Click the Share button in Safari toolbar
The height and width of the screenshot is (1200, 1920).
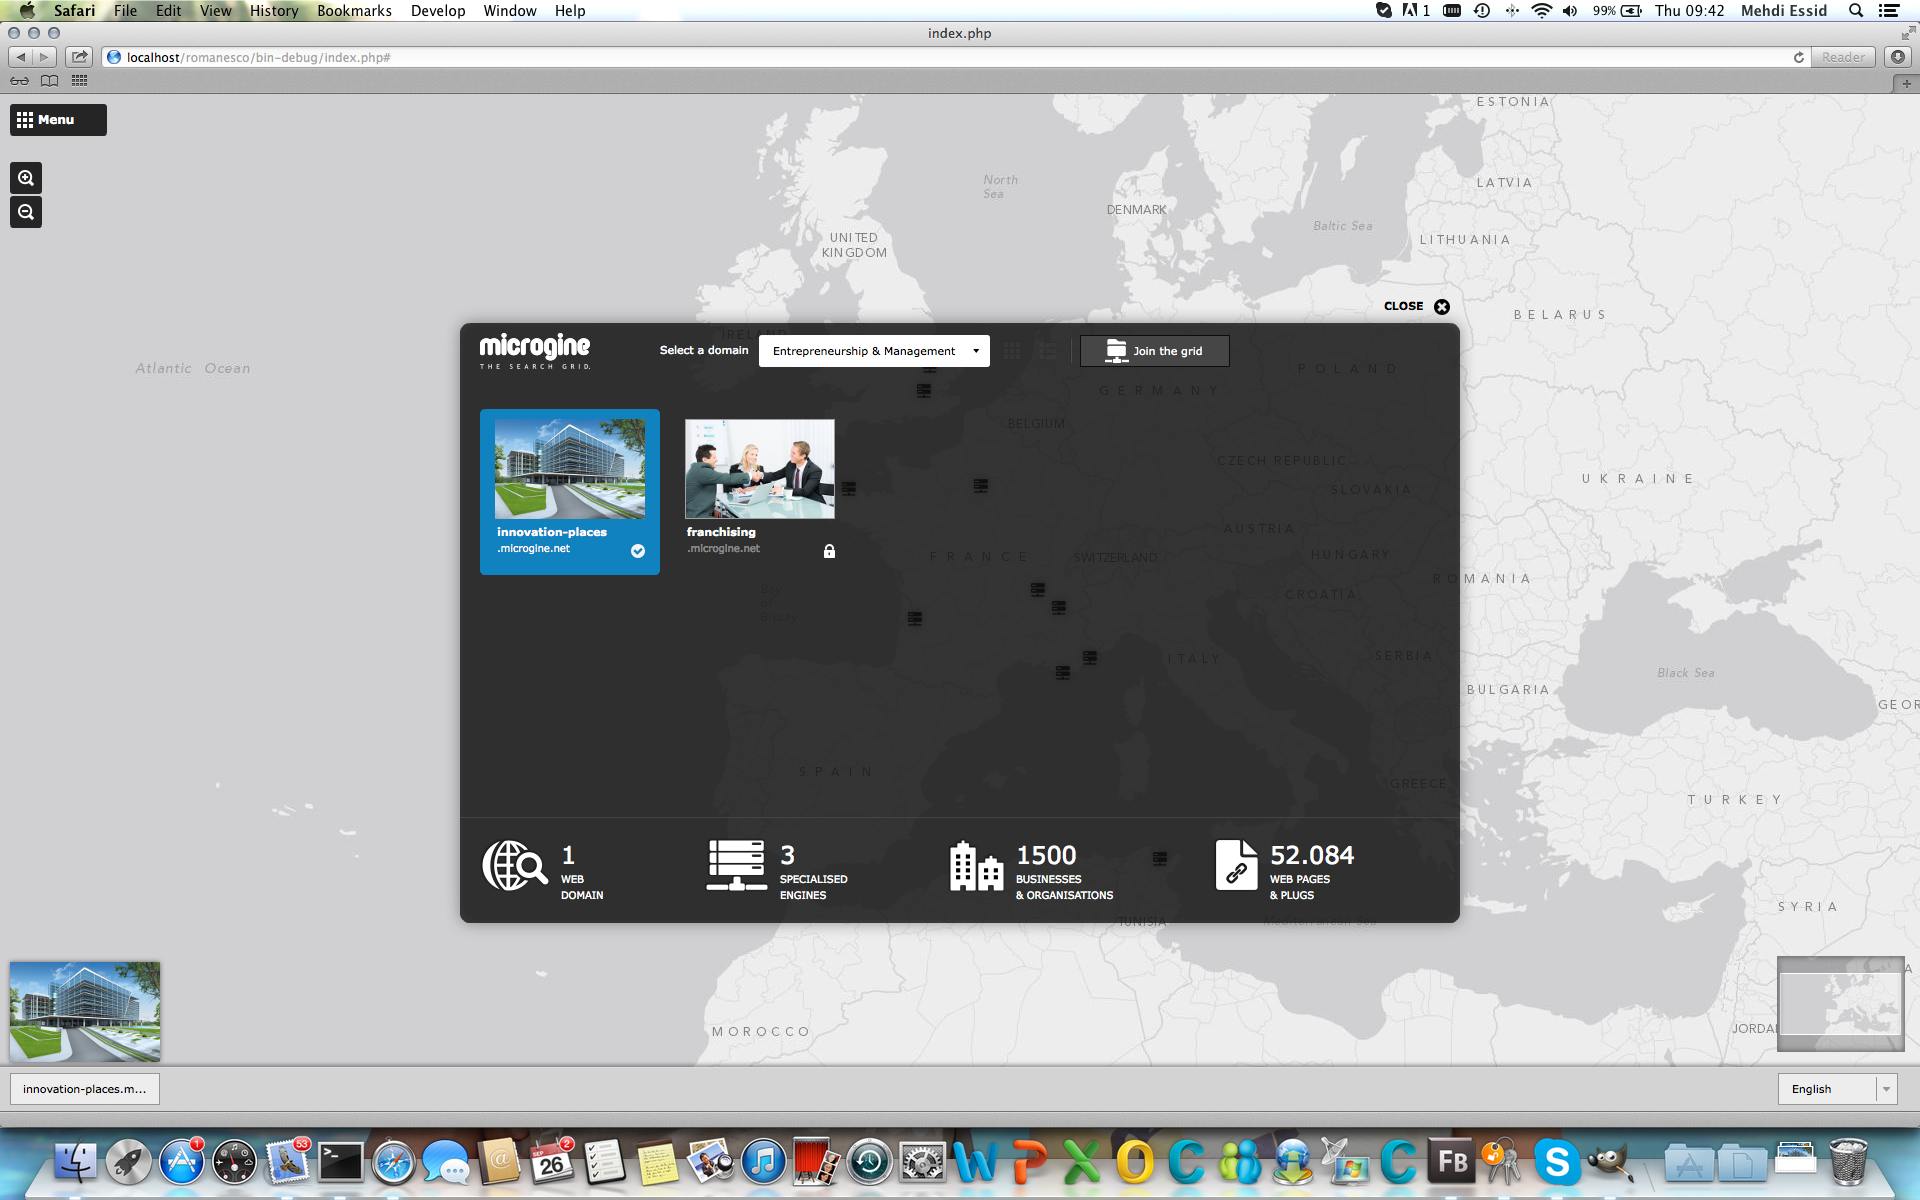pos(80,57)
